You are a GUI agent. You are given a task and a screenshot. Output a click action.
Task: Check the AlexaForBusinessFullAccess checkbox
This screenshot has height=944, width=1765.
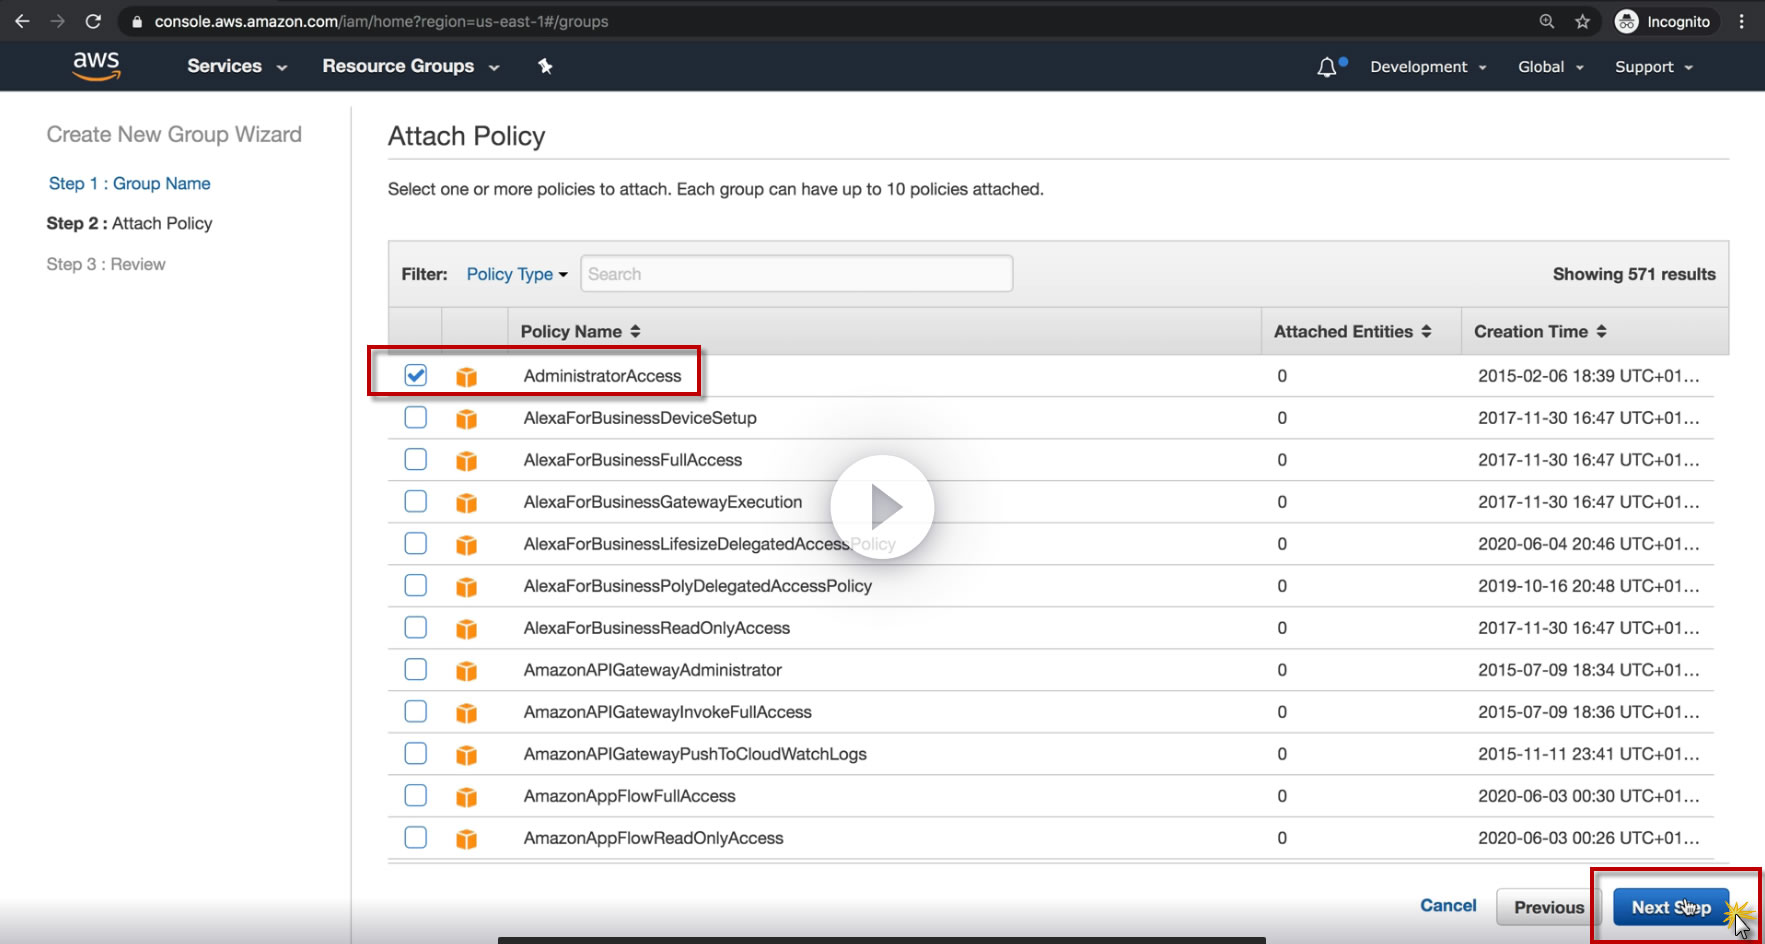[x=416, y=459]
